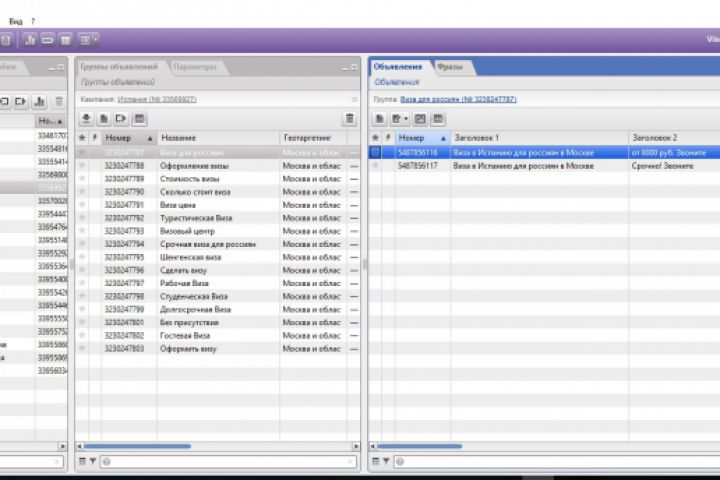Delete the selected ad group with the trash icon
The width and height of the screenshot is (720, 480).
[x=349, y=119]
